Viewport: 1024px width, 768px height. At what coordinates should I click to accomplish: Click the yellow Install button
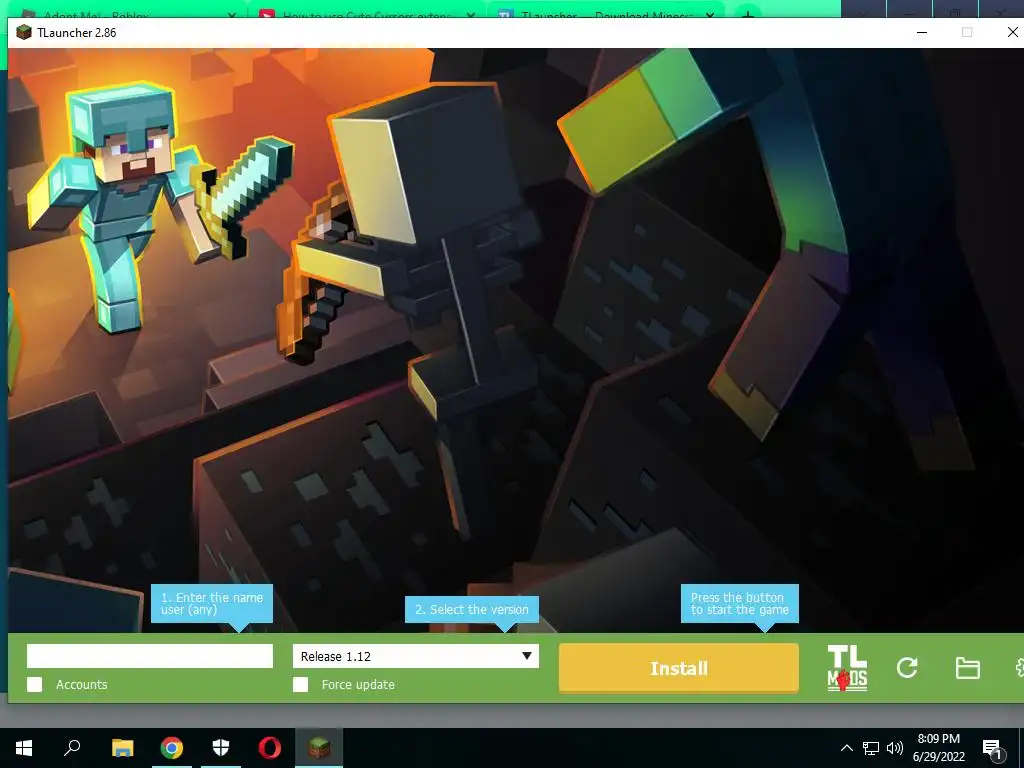[679, 668]
